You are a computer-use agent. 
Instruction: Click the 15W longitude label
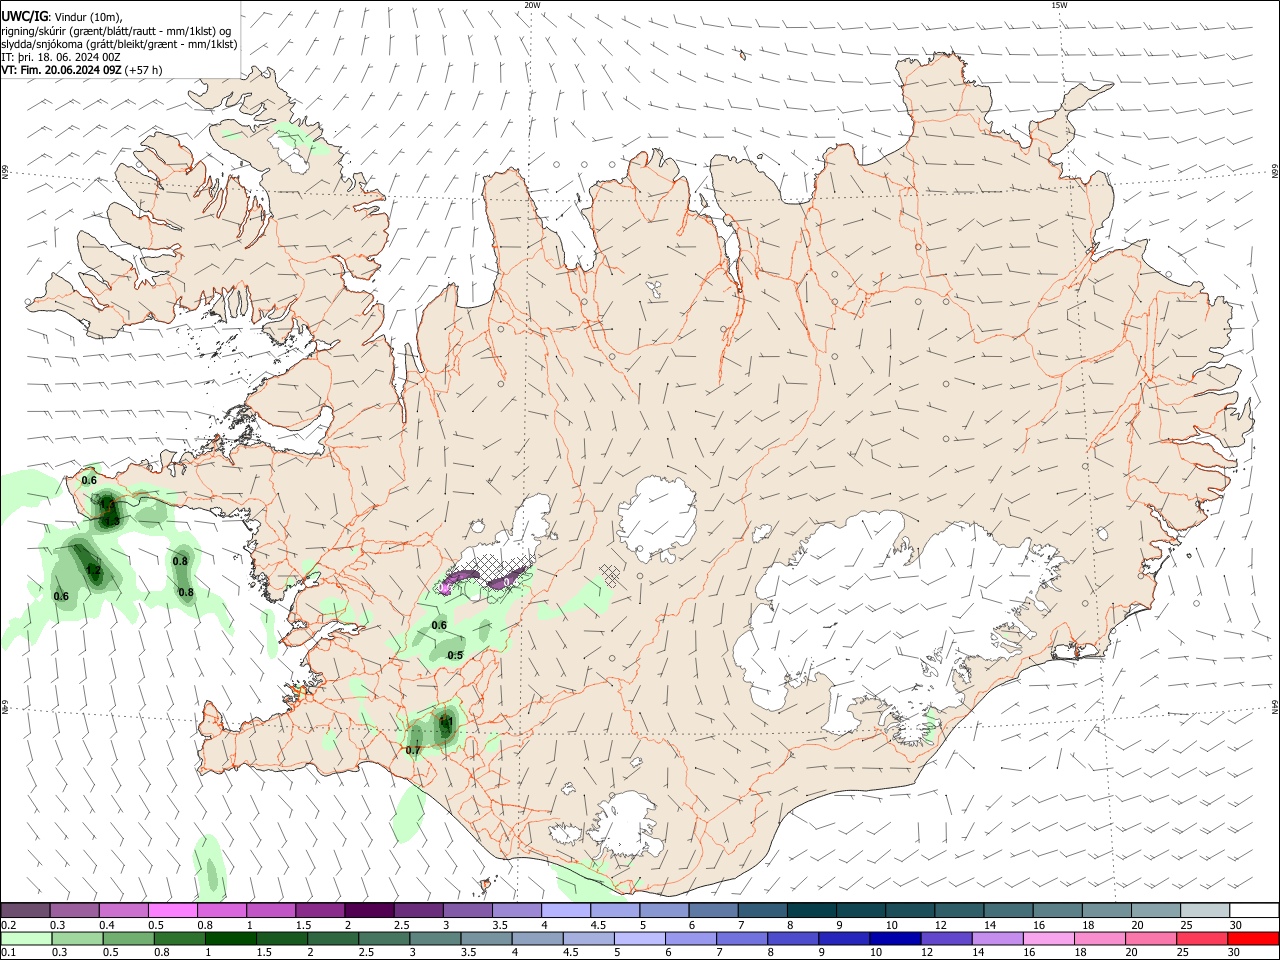(1061, 5)
